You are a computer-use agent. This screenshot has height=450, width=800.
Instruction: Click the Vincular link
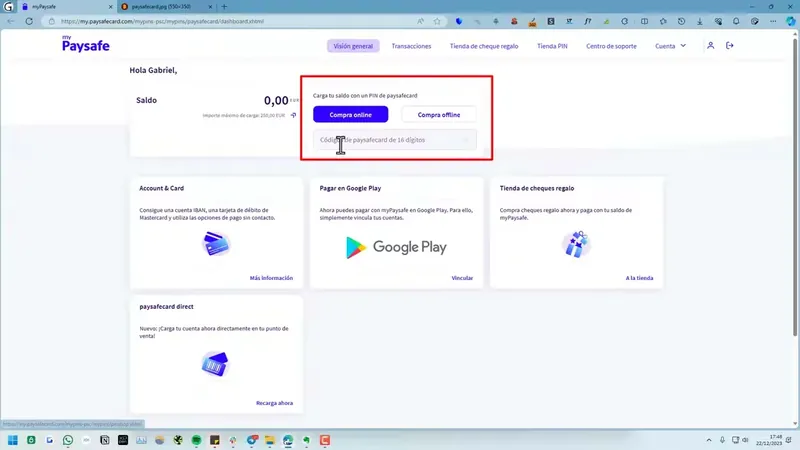(462, 278)
